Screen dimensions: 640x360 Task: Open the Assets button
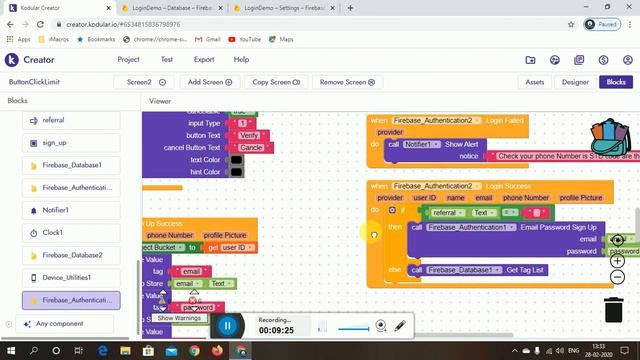535,82
